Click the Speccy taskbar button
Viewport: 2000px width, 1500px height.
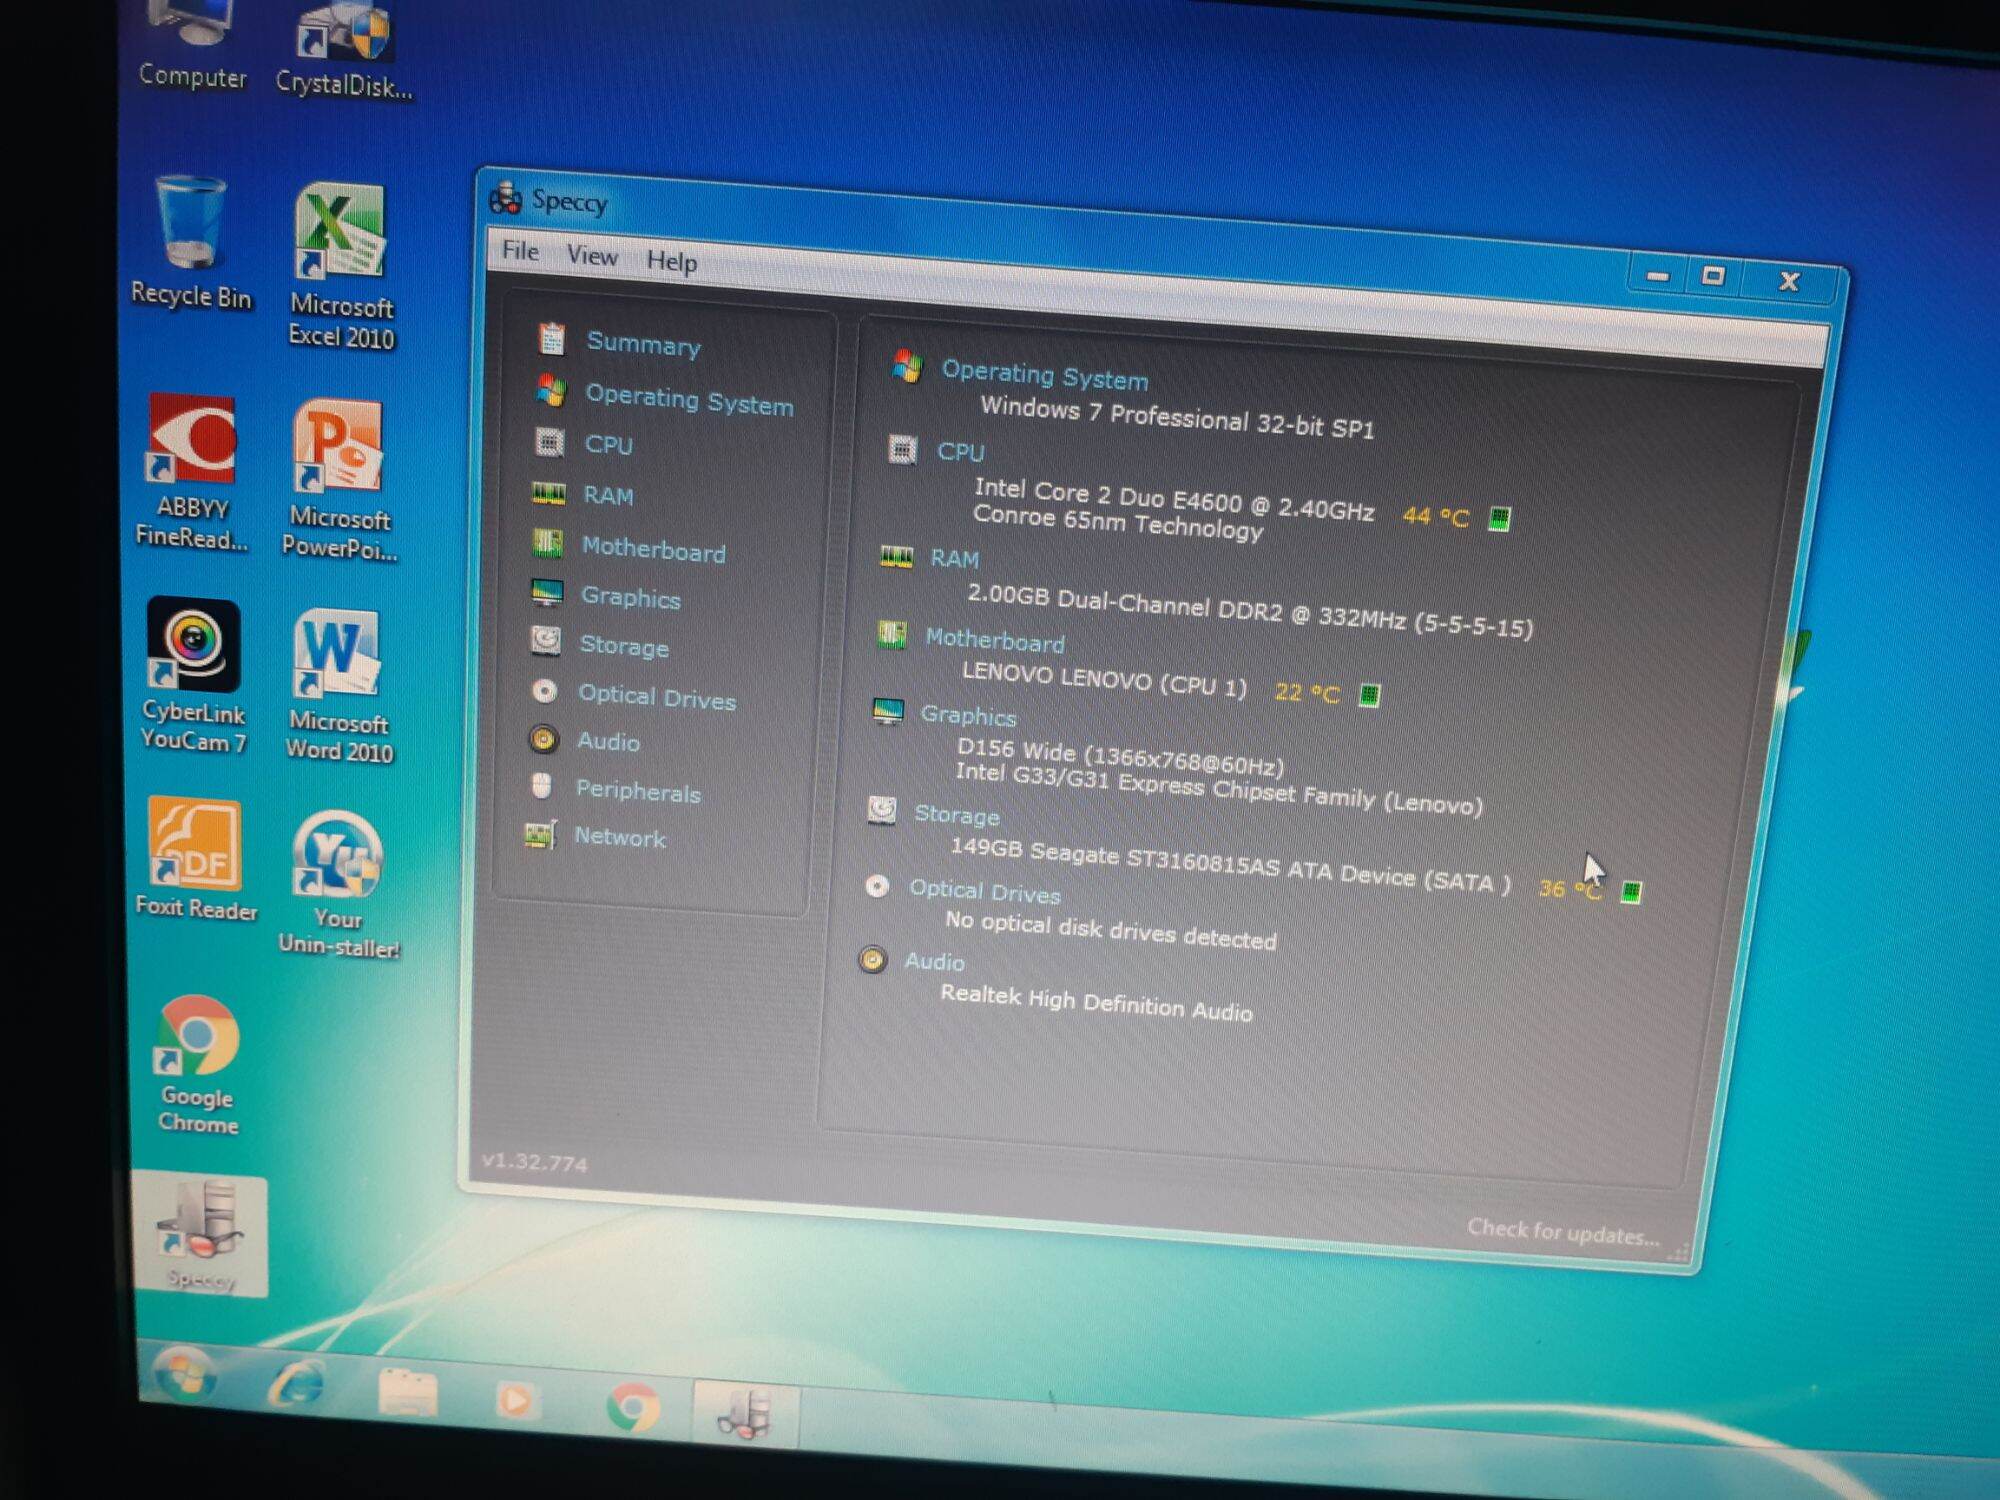pos(745,1414)
